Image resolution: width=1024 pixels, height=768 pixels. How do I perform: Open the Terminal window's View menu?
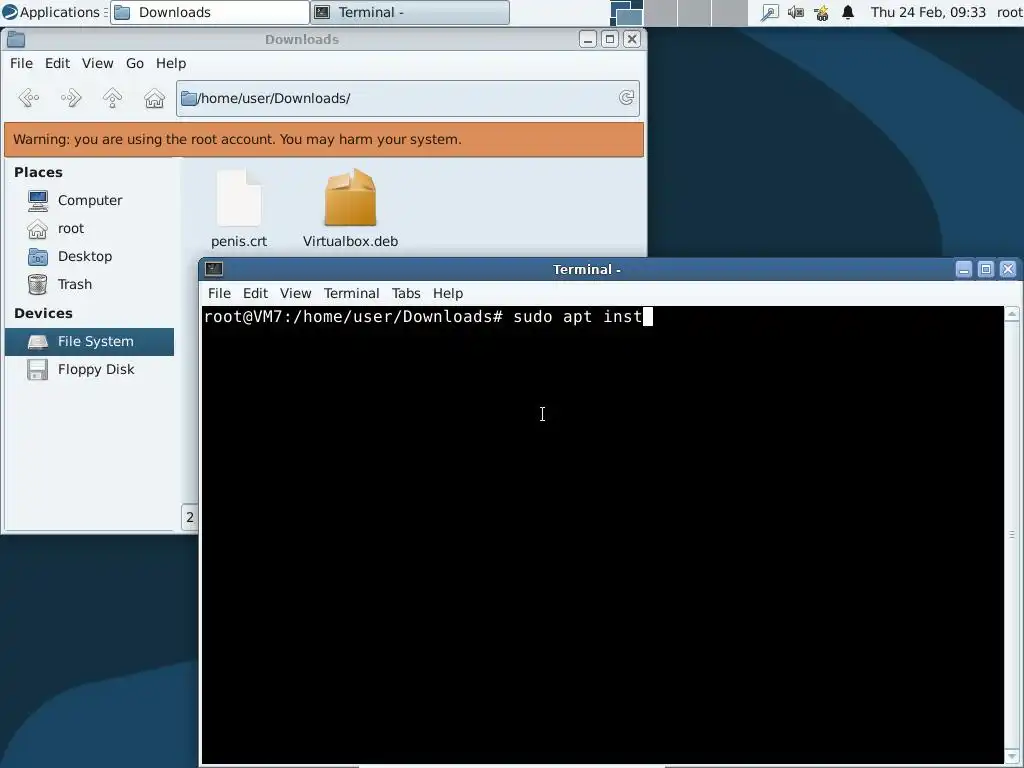[x=295, y=293]
